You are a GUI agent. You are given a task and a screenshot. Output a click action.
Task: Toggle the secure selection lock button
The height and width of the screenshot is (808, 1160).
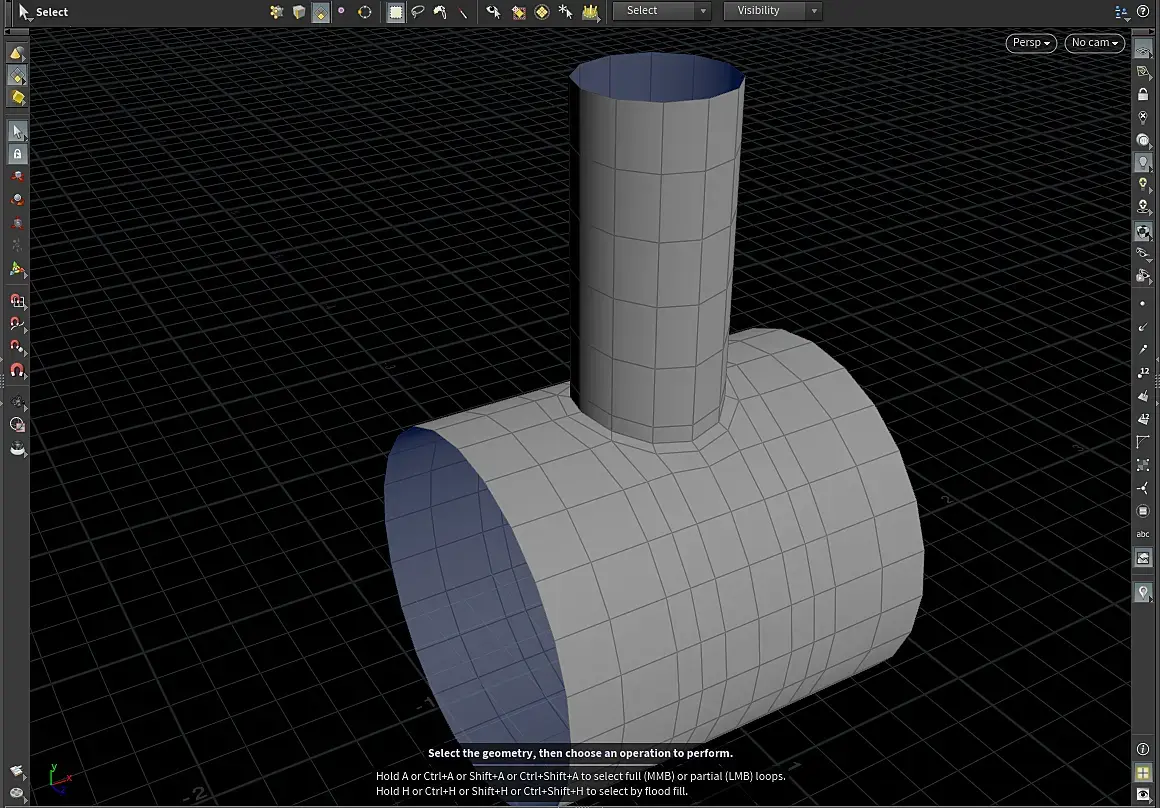pos(17,154)
